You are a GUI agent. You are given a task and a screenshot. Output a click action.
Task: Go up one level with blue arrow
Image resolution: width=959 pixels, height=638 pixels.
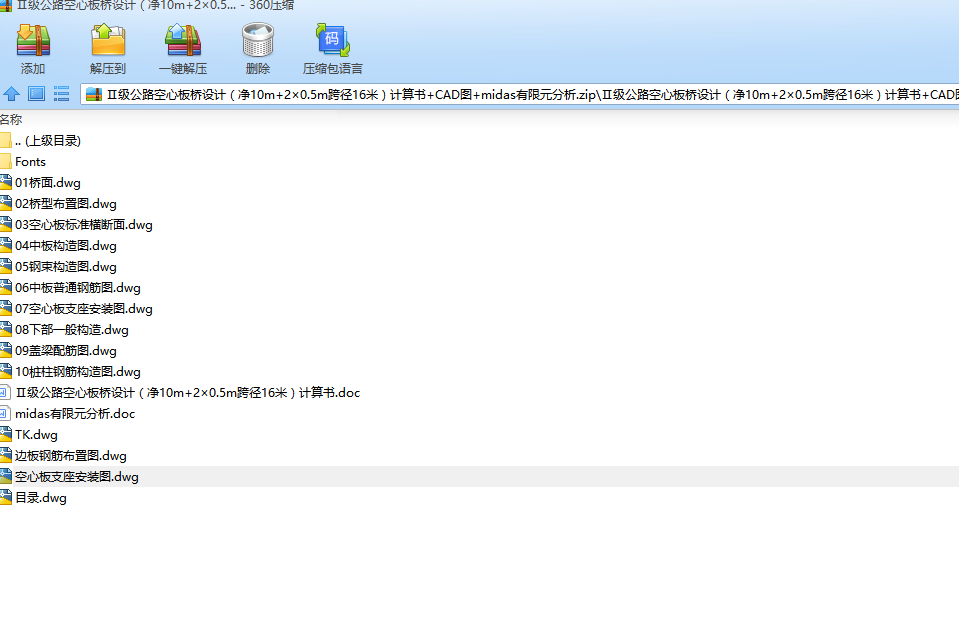12,94
